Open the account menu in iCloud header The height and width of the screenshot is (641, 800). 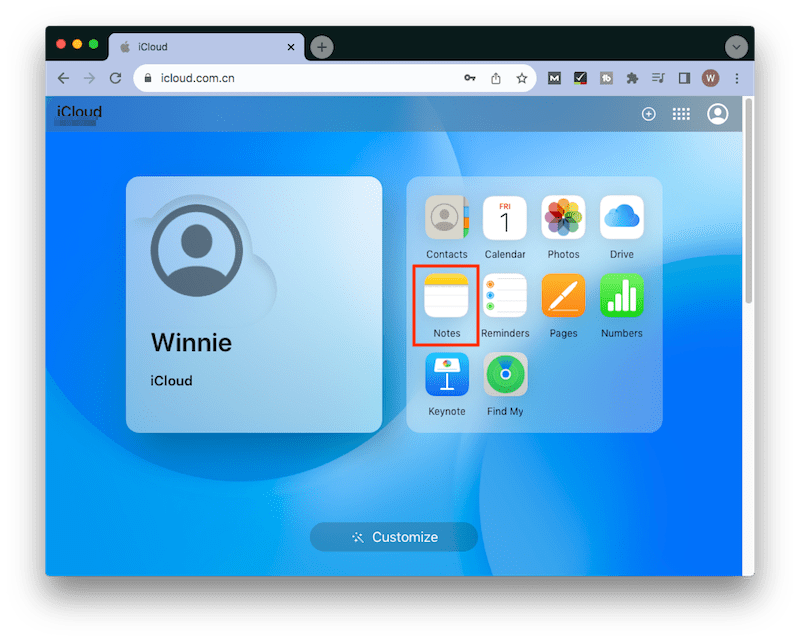717,114
